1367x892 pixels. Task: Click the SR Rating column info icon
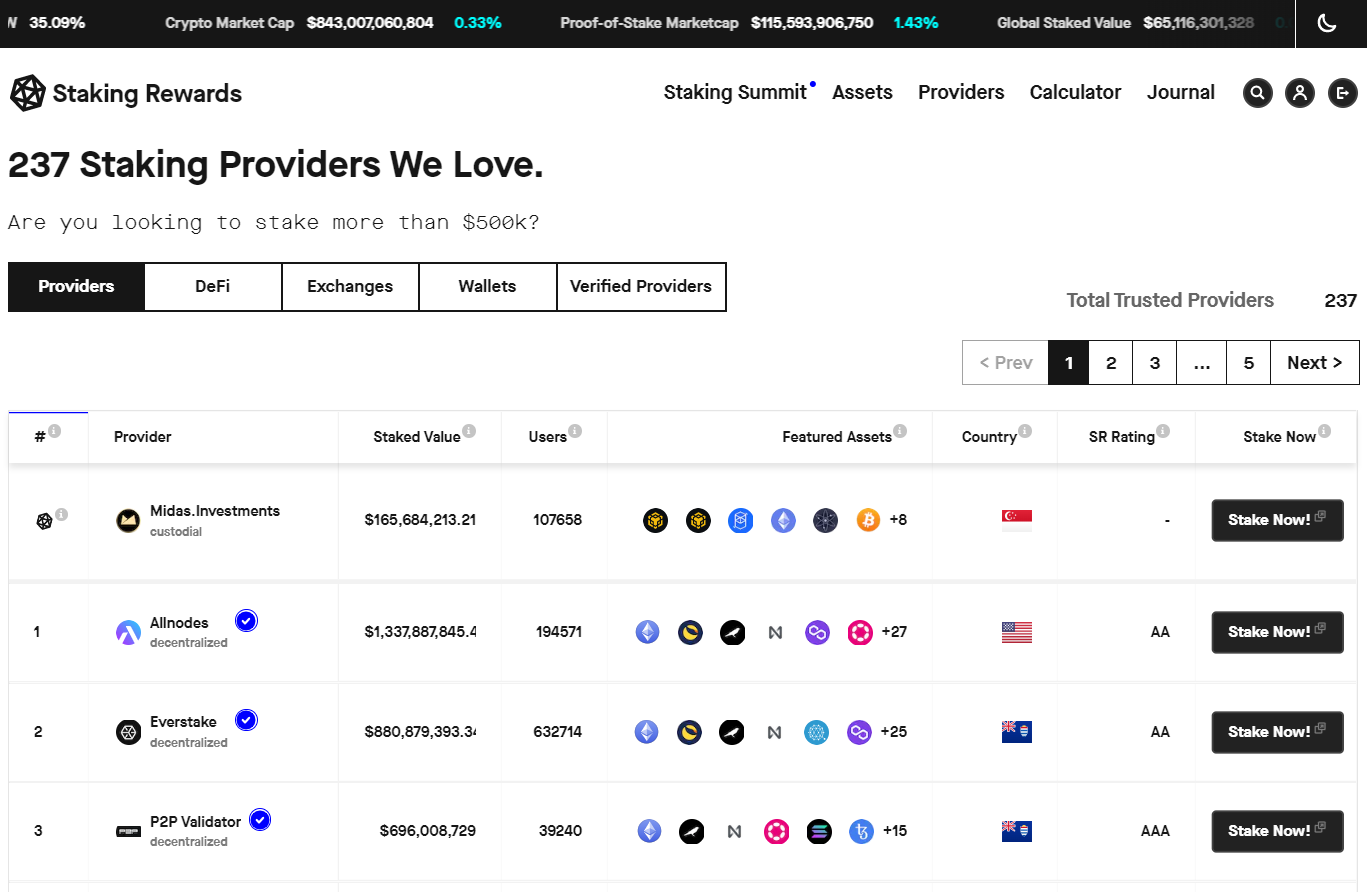1163,431
